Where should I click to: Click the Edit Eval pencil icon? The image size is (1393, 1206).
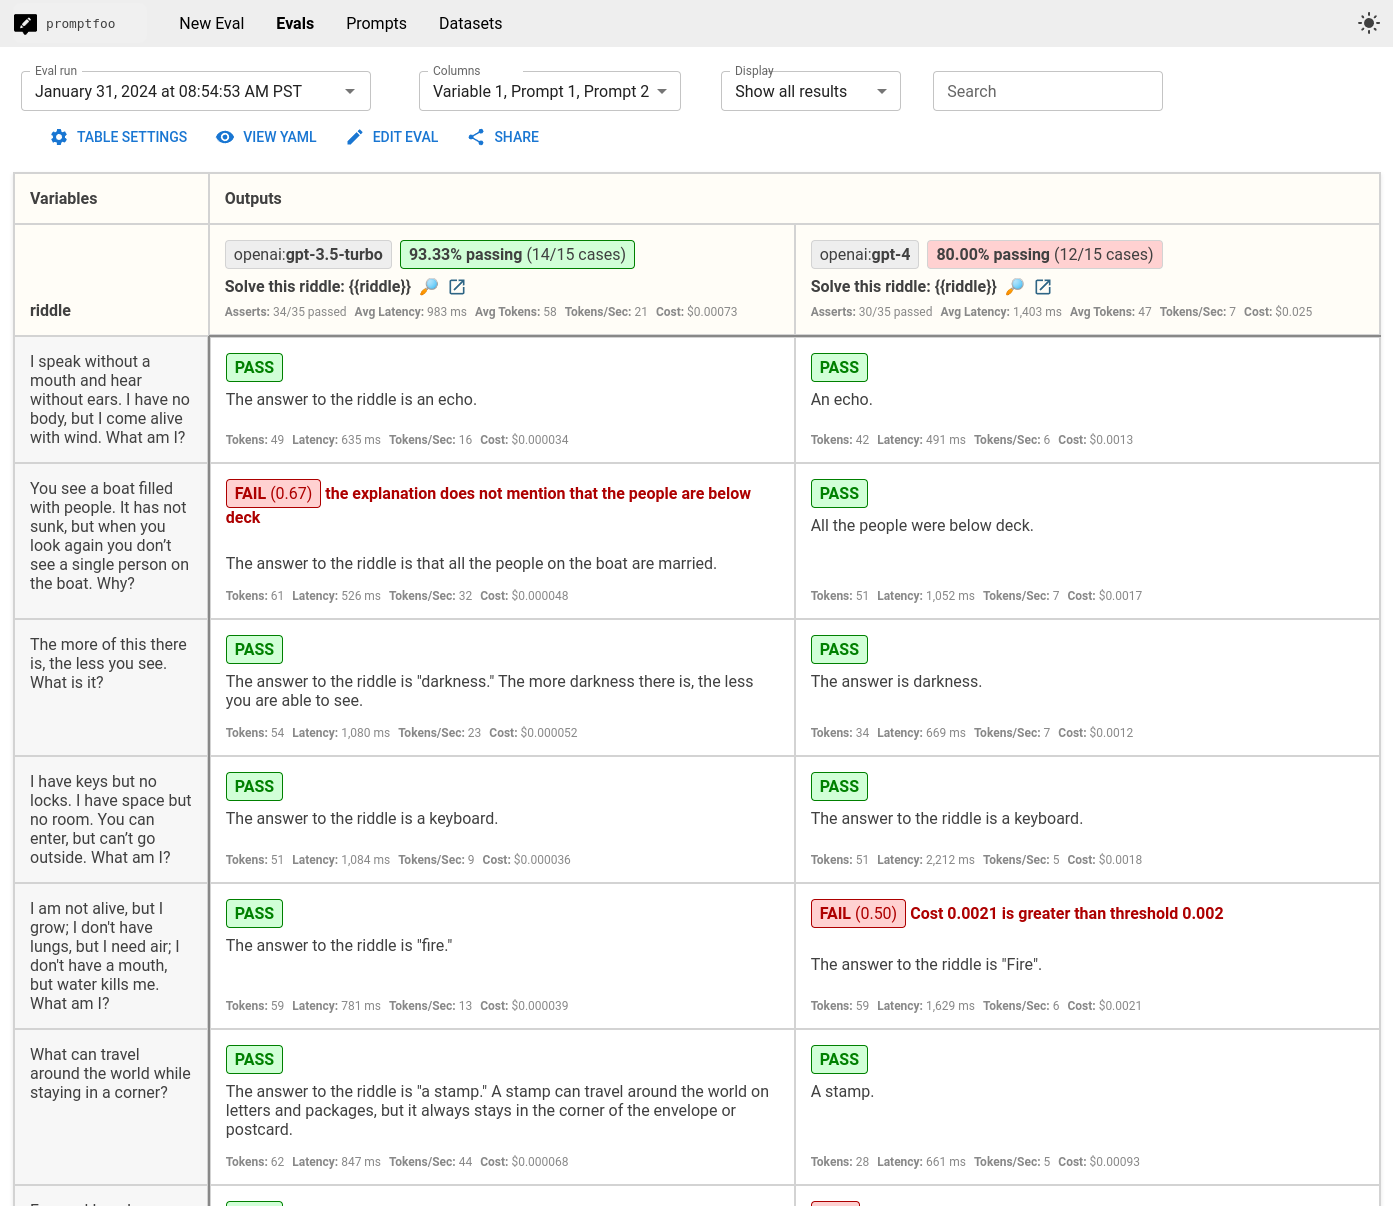355,137
